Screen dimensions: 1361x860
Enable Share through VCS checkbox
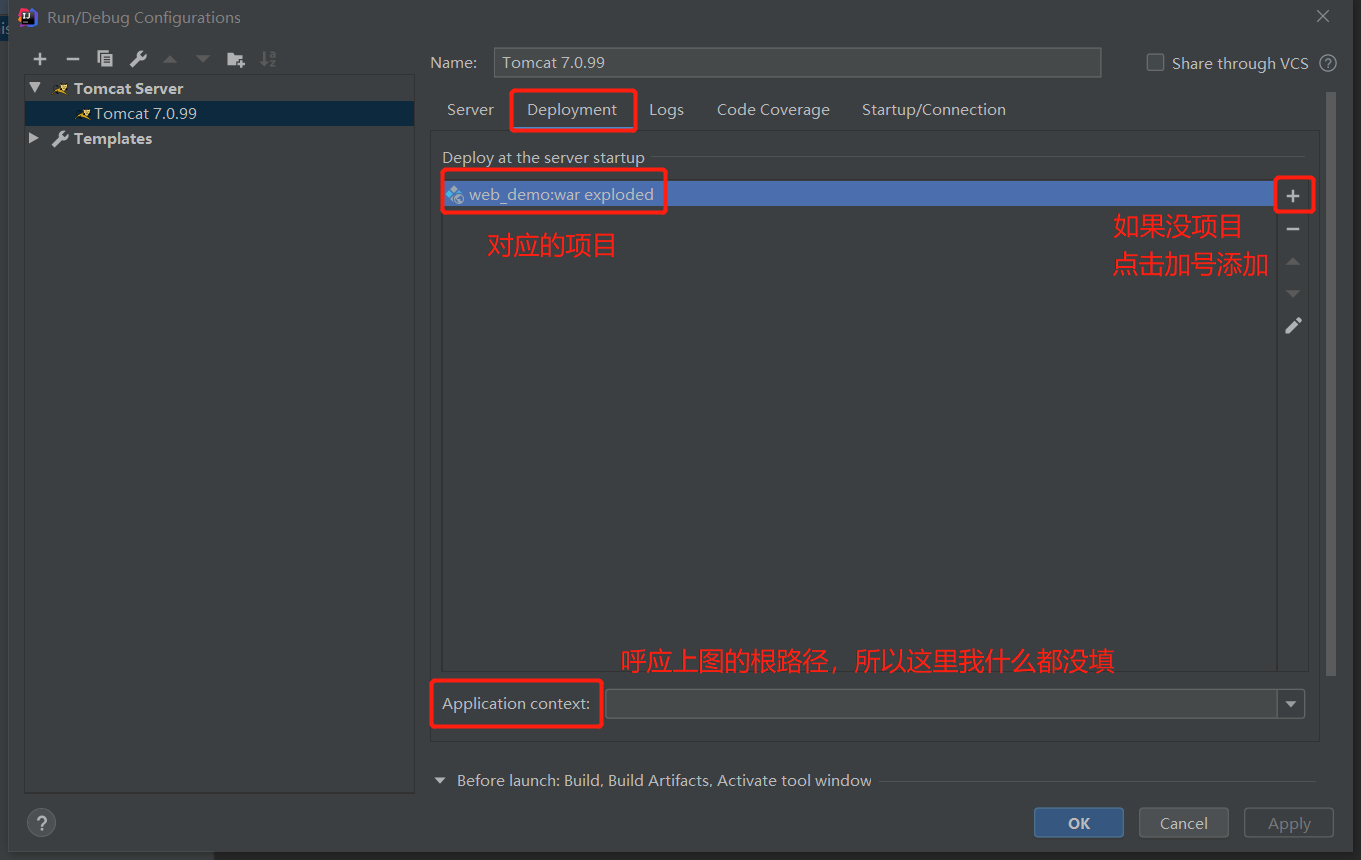[1155, 62]
